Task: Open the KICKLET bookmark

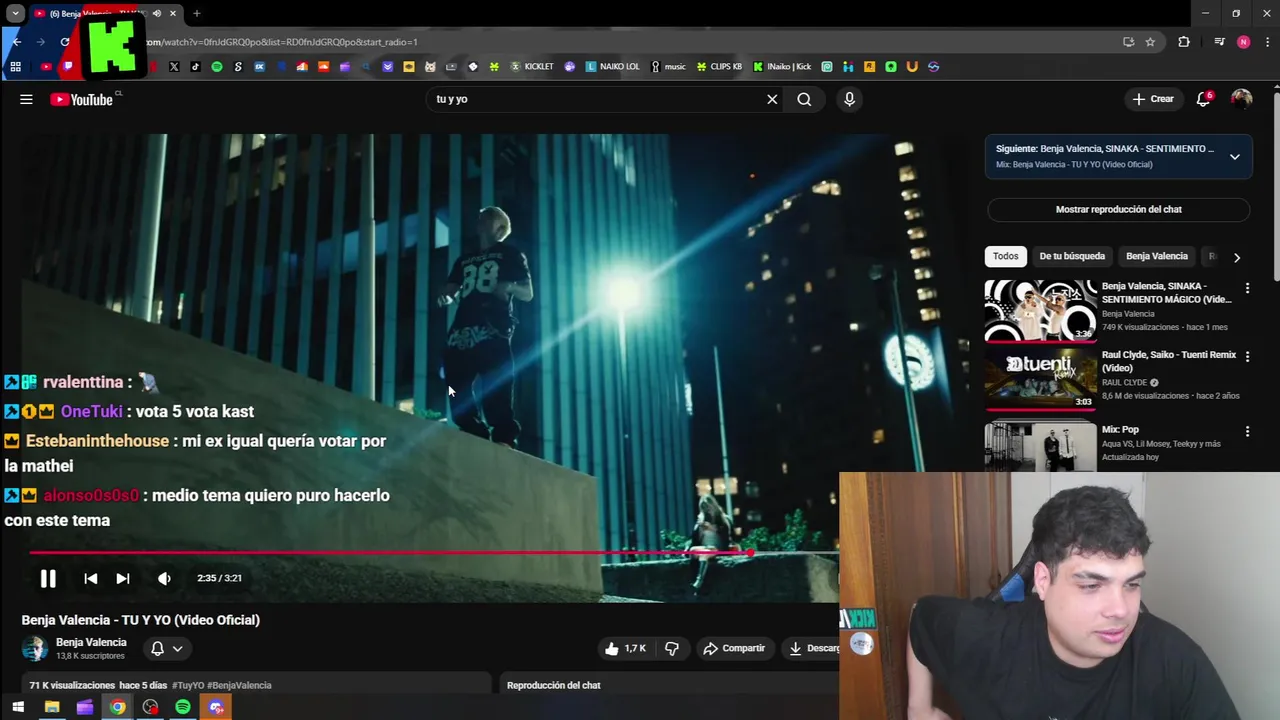Action: coord(531,67)
